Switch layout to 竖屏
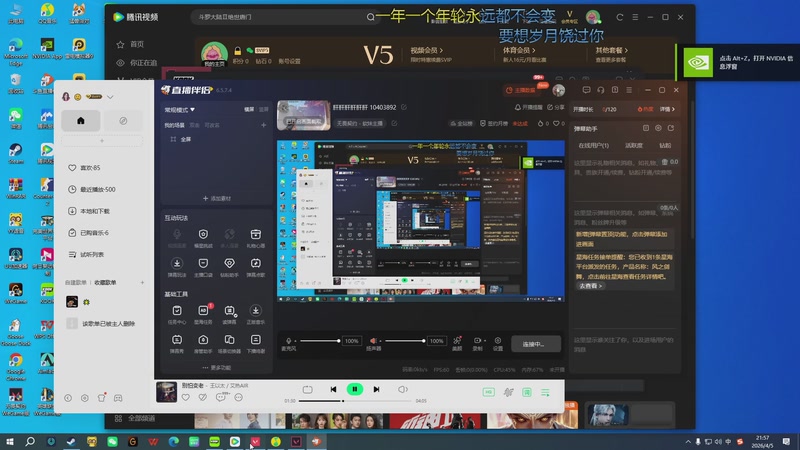This screenshot has width=800, height=450. pos(264,109)
